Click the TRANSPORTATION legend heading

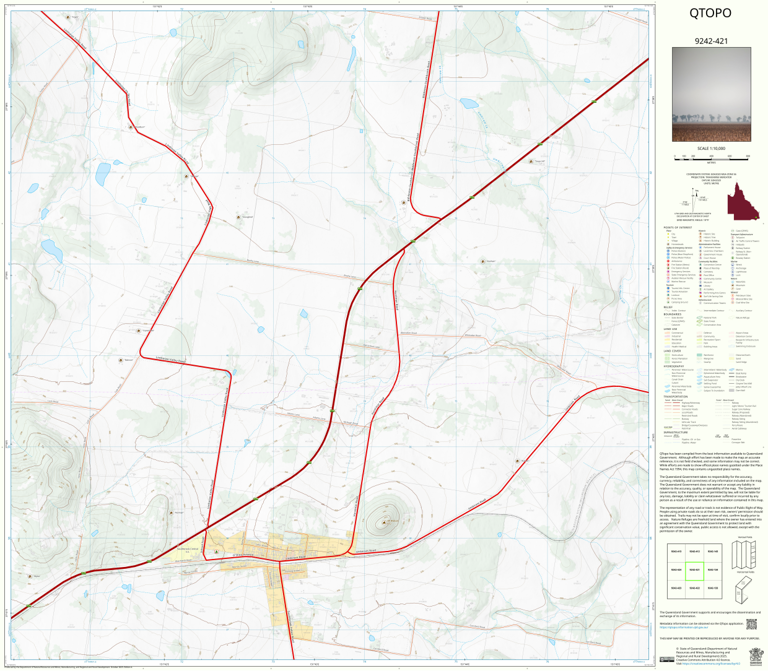pyautogui.click(x=676, y=397)
